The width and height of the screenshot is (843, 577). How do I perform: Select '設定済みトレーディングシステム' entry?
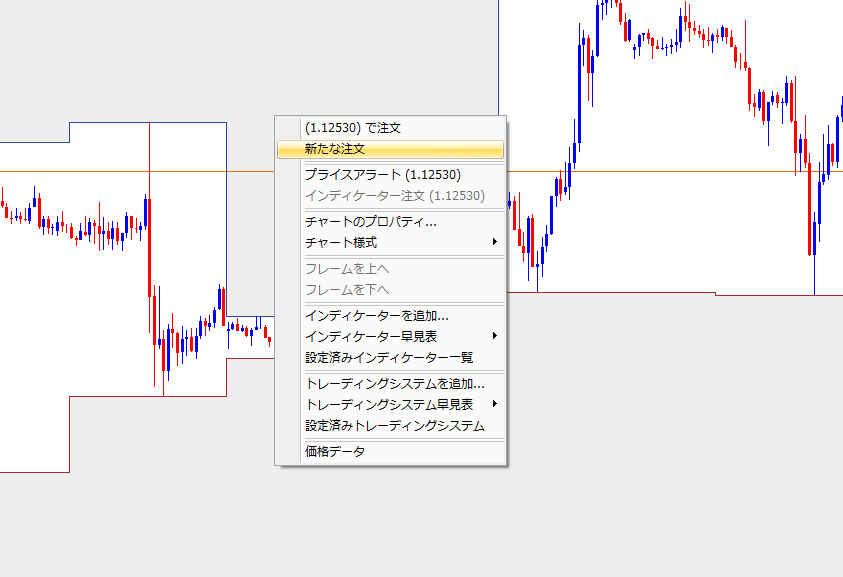[x=390, y=425]
